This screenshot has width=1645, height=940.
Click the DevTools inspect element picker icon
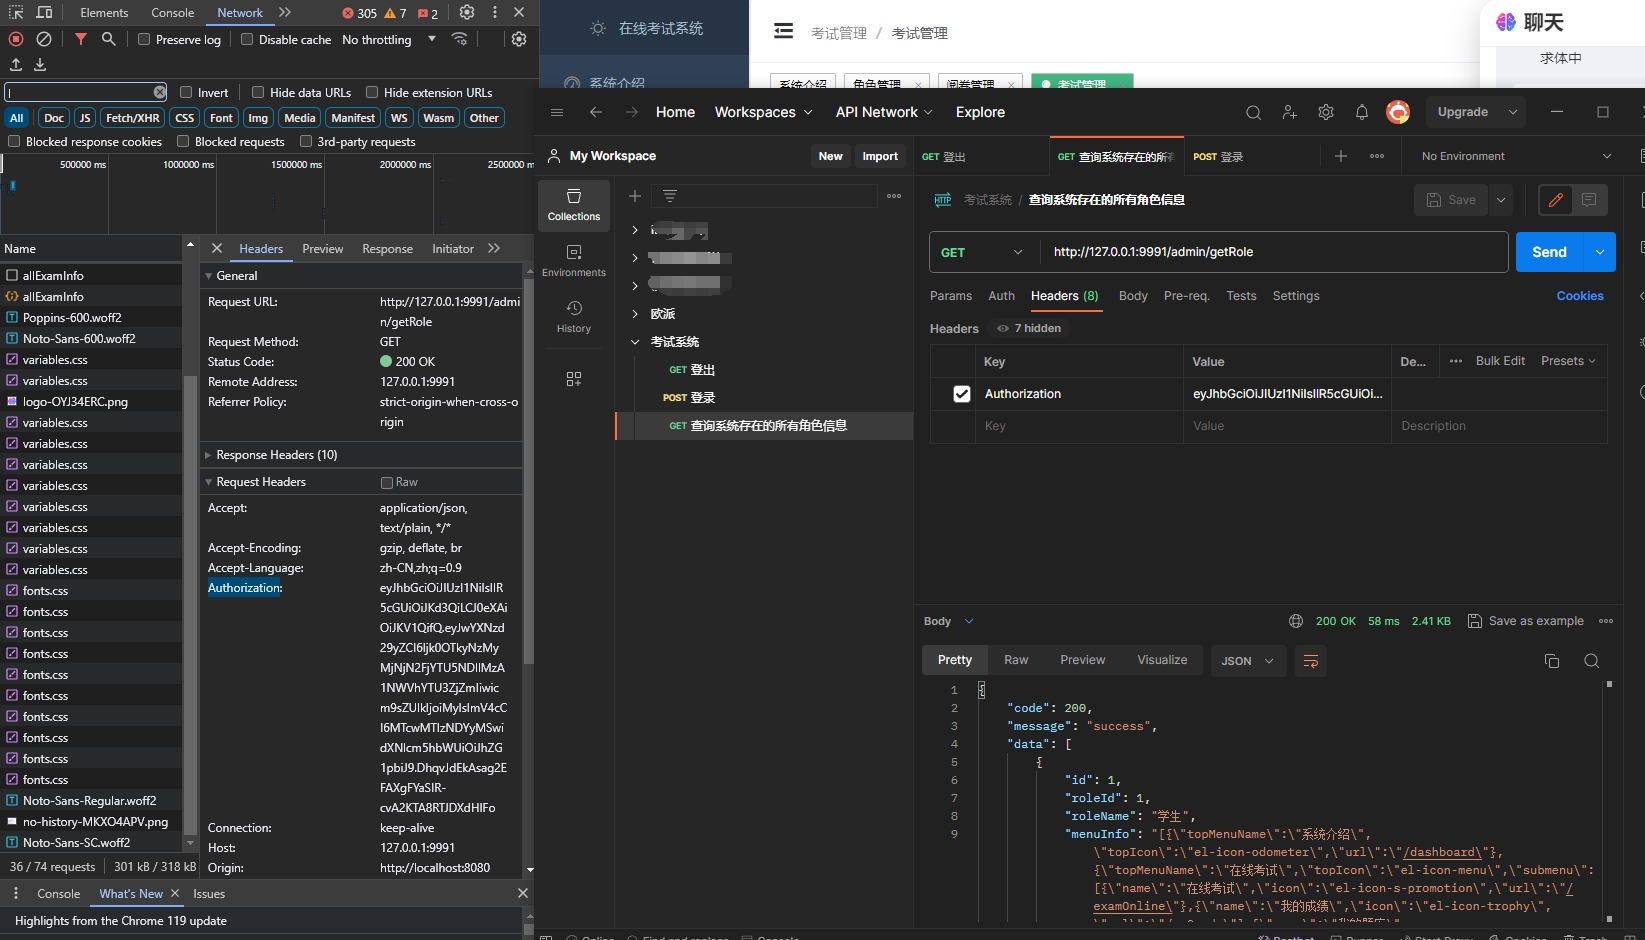point(16,13)
